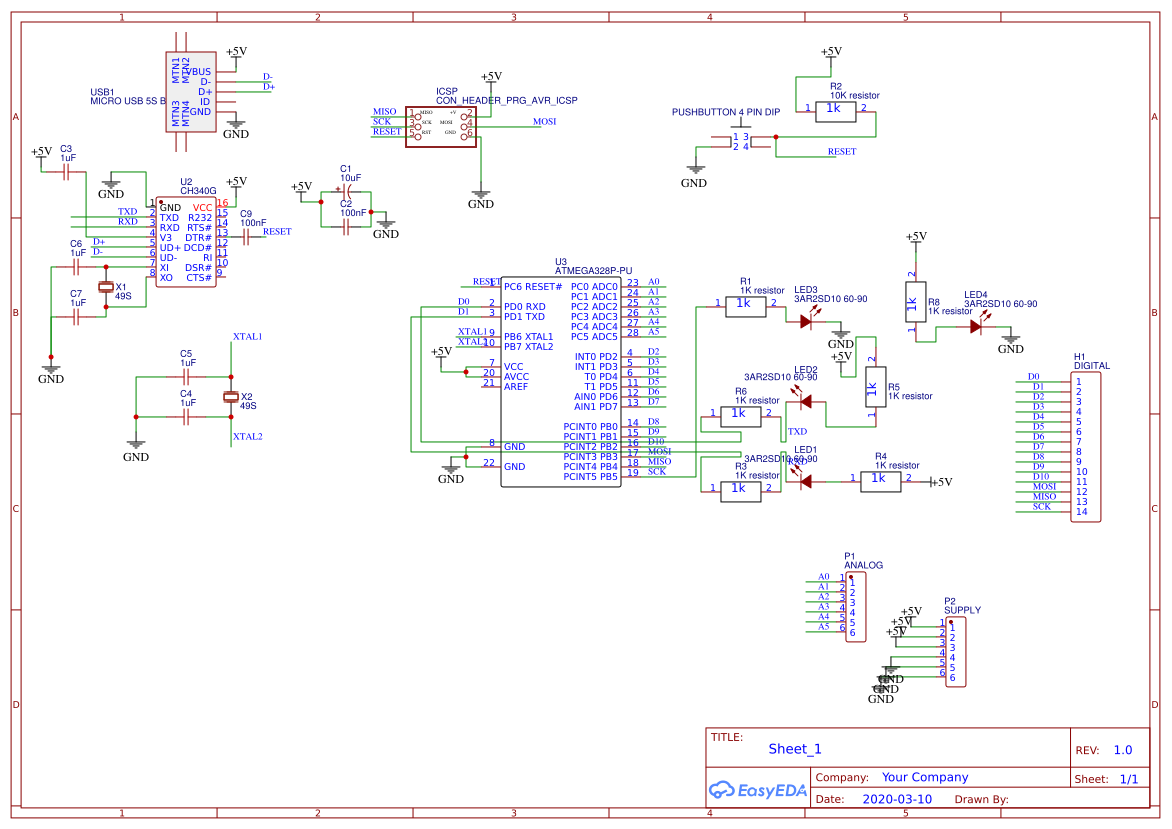
Task: Click the RESET net label near C9
Action: pyautogui.click(x=278, y=231)
